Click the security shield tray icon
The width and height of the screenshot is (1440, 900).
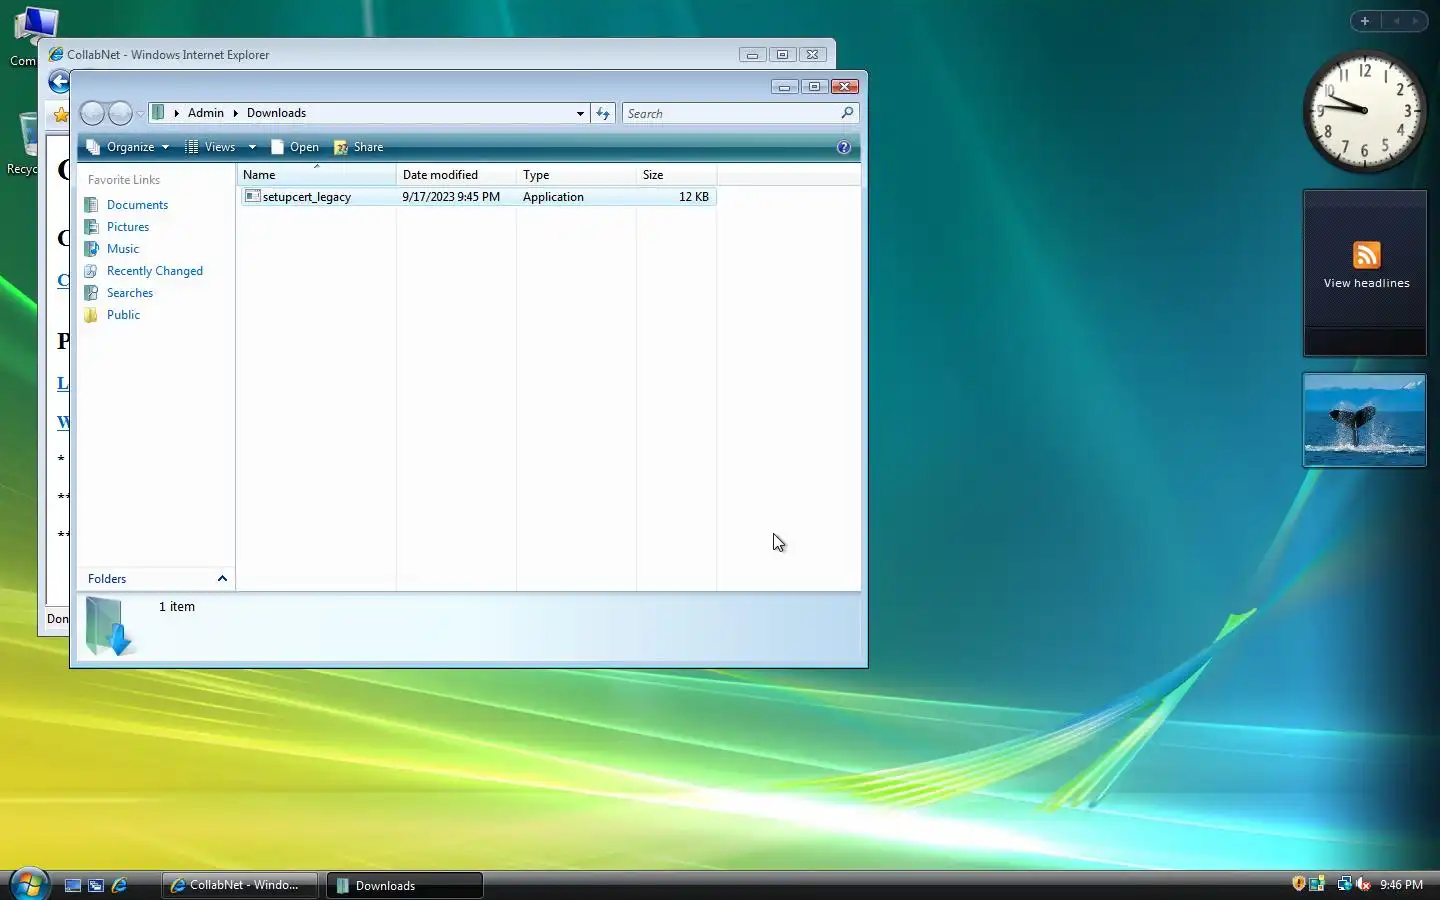1298,884
